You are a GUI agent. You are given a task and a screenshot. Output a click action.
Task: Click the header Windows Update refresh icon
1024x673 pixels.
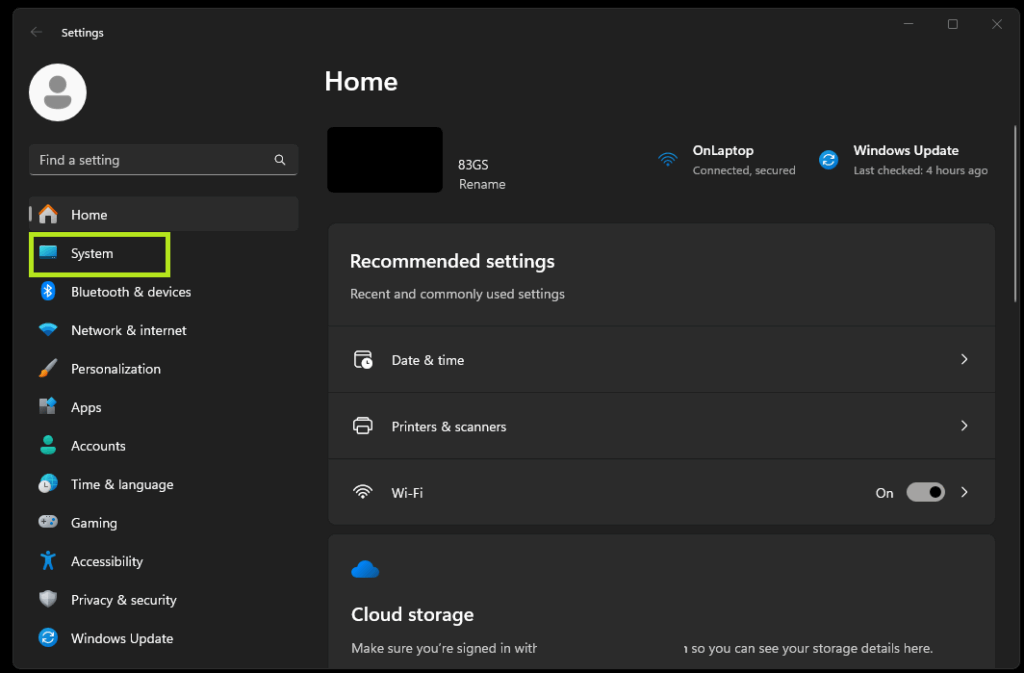tap(828, 159)
